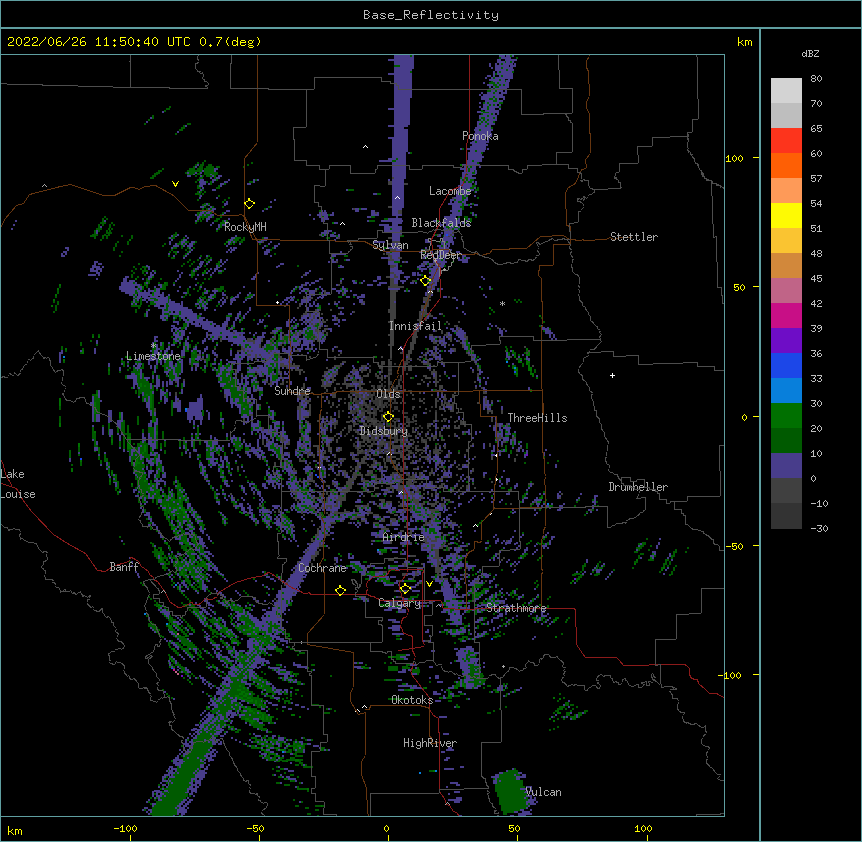Pick the magenta 42-39 dBZ legend swatch
This screenshot has height=842, width=862.
786,315
